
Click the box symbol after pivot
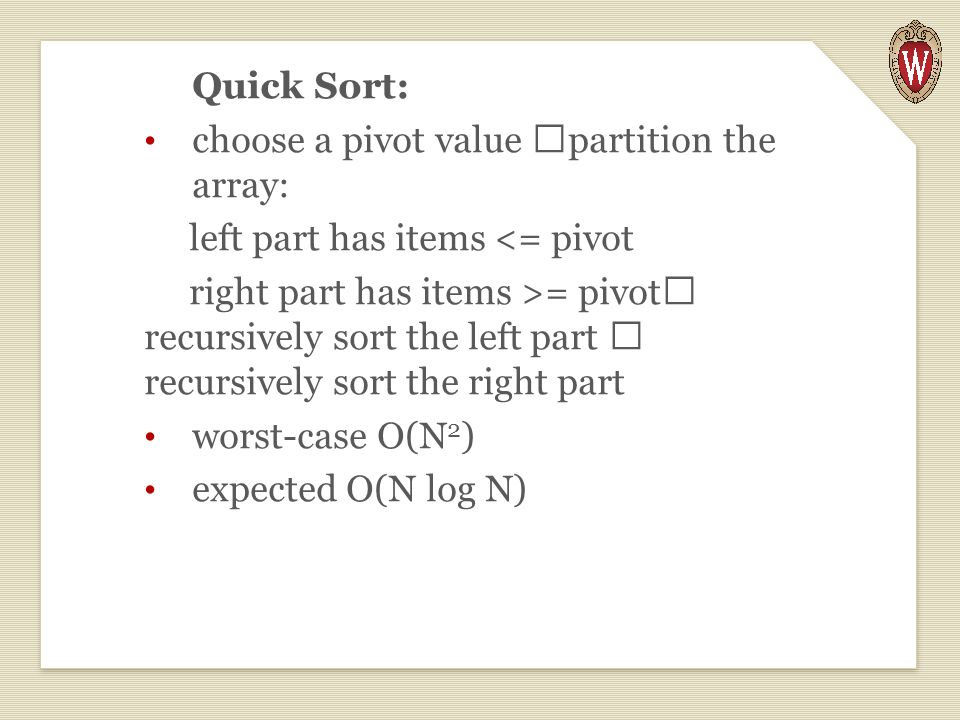coord(680,291)
